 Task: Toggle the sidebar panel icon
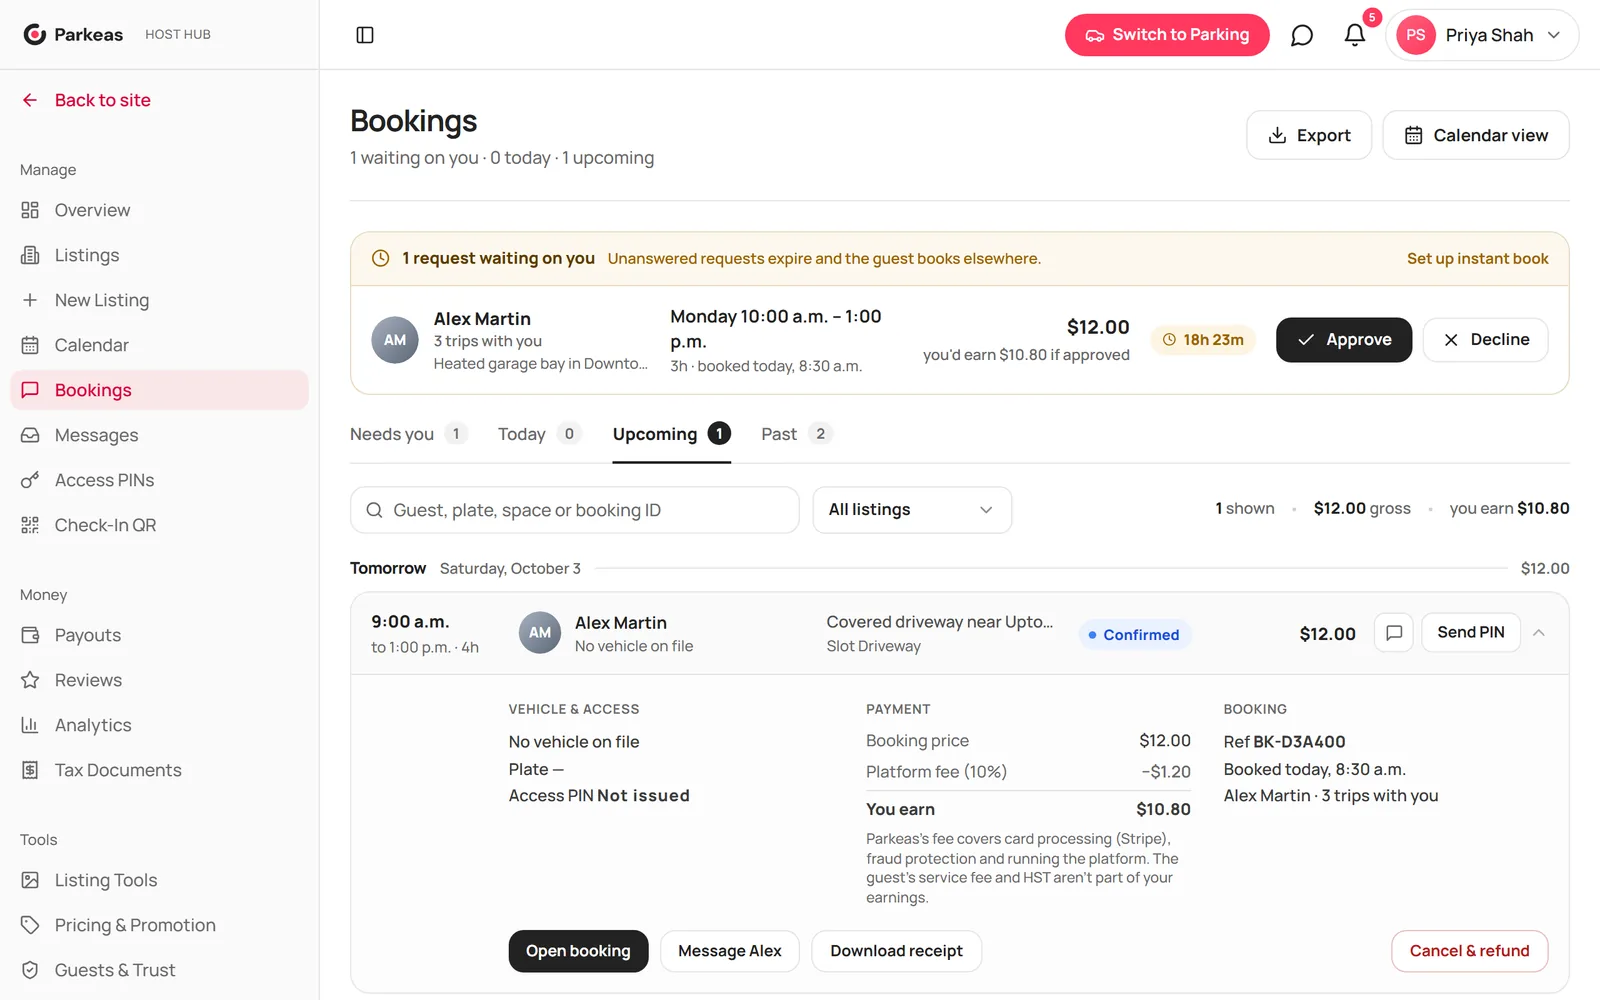(x=365, y=35)
